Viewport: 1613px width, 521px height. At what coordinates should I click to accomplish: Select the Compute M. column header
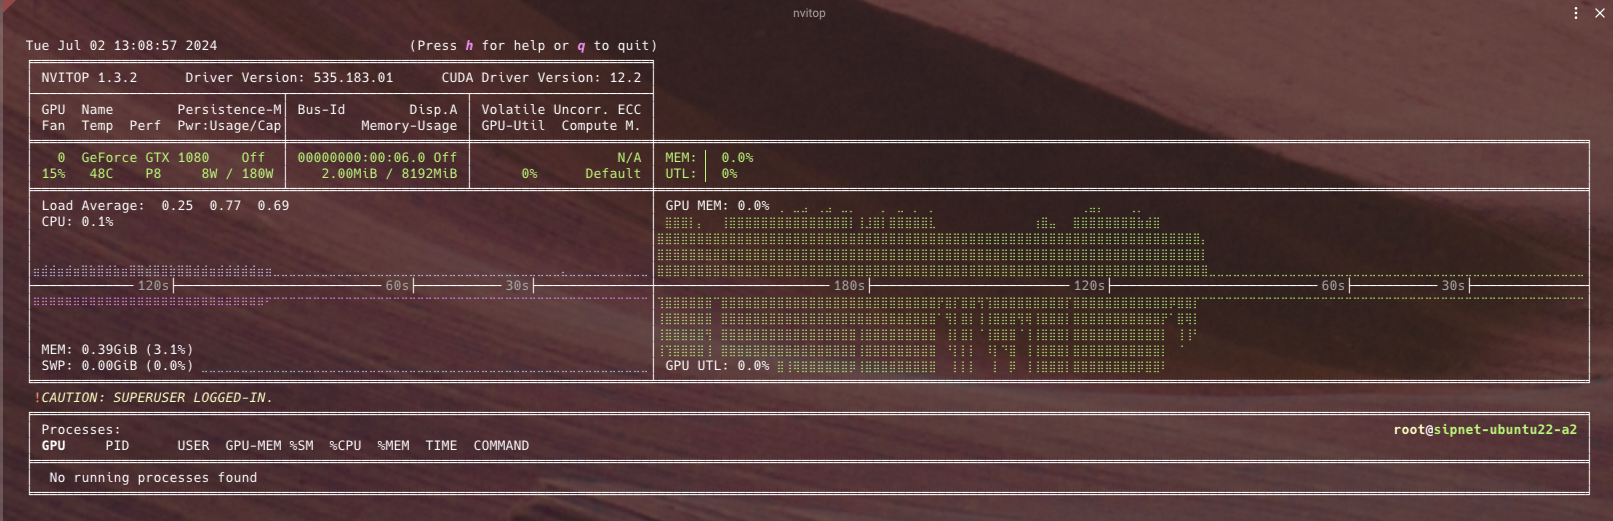[x=601, y=126]
